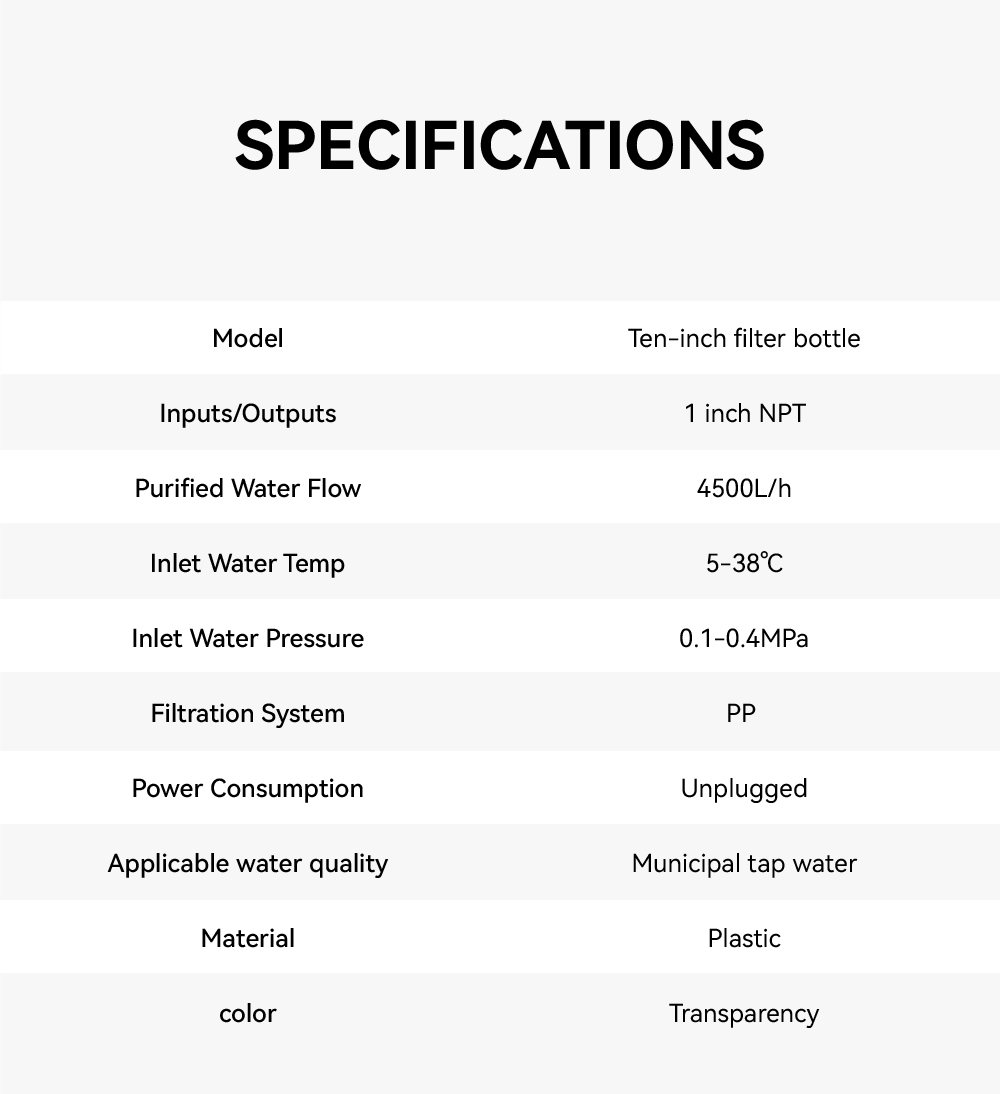Click the Power Consumption label
Screen dimensions: 1000x1094
(248, 789)
